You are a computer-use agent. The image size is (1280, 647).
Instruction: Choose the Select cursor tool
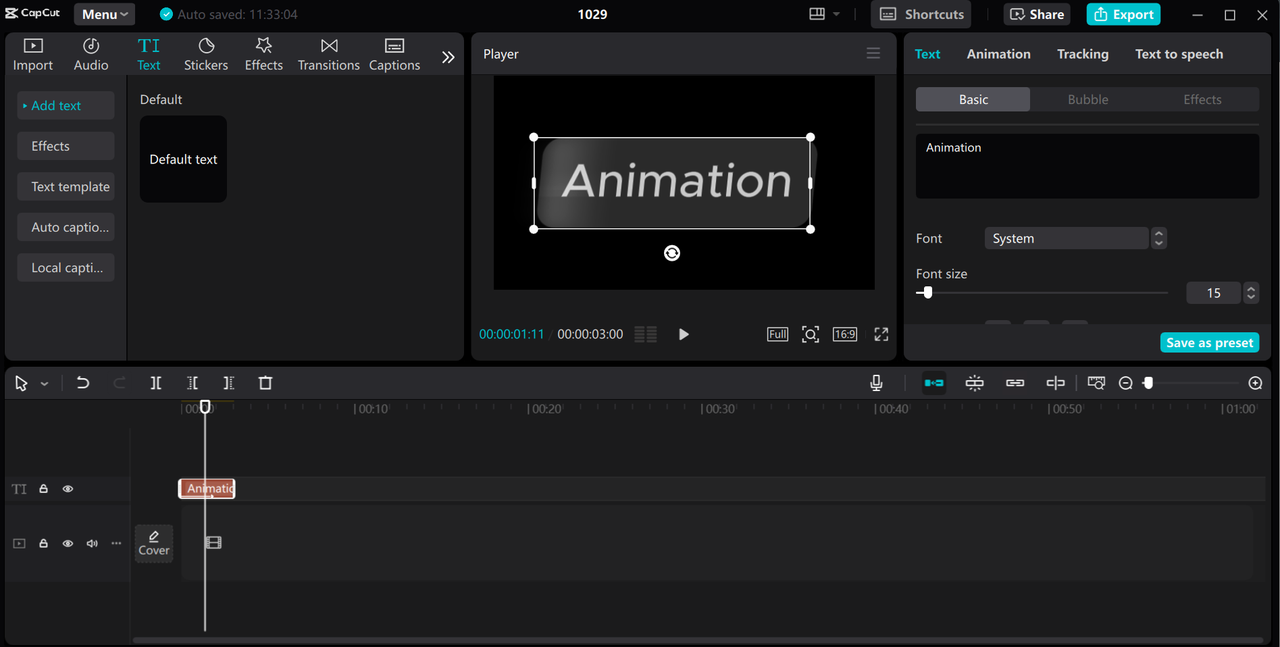coord(21,383)
